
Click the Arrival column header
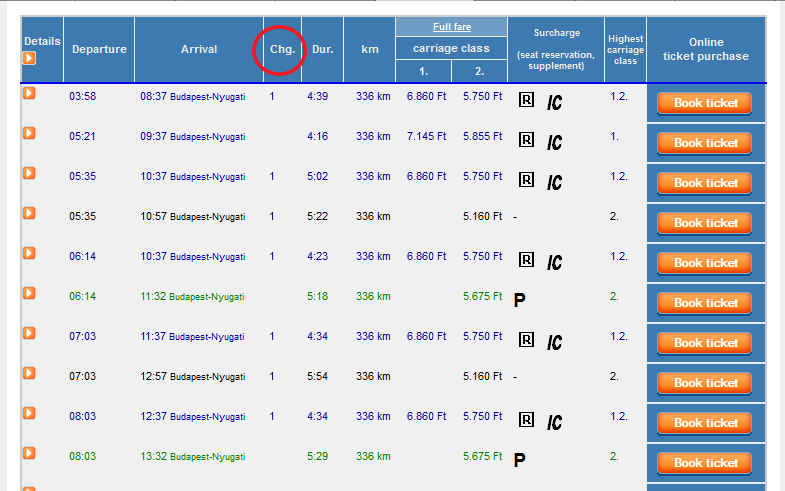(x=199, y=49)
